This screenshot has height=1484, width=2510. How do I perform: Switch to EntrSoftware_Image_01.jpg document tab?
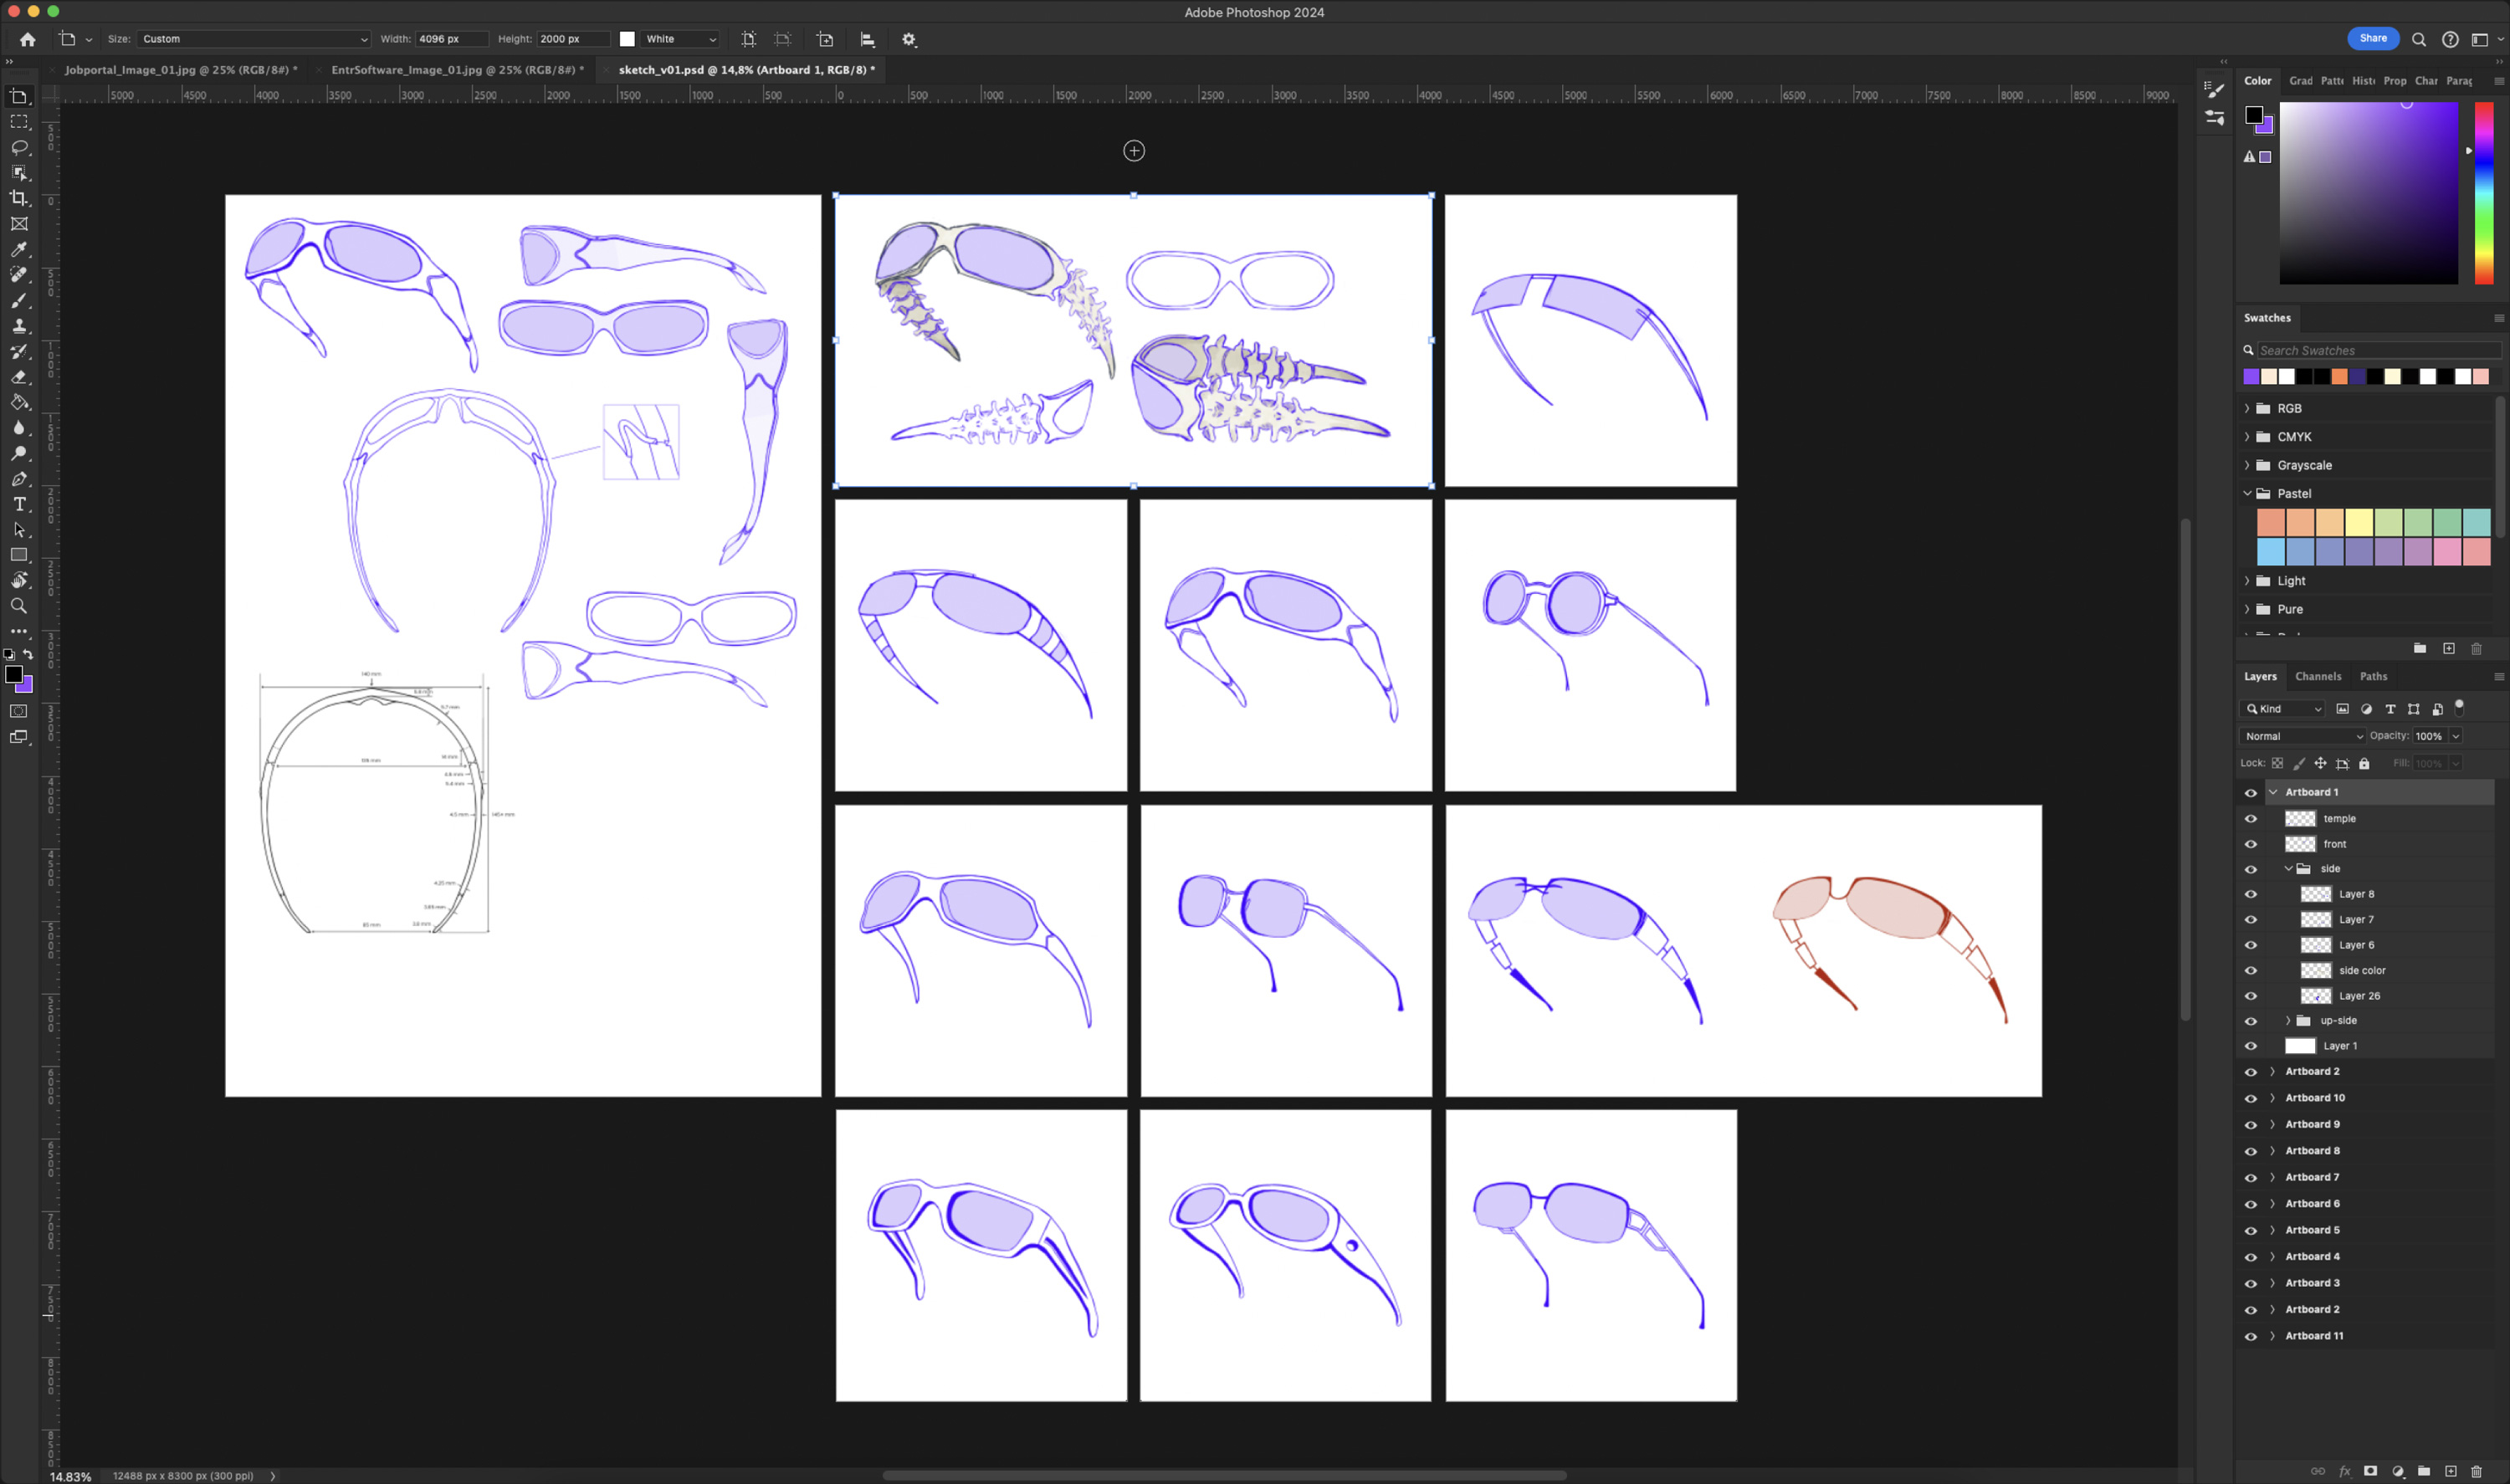coord(458,70)
